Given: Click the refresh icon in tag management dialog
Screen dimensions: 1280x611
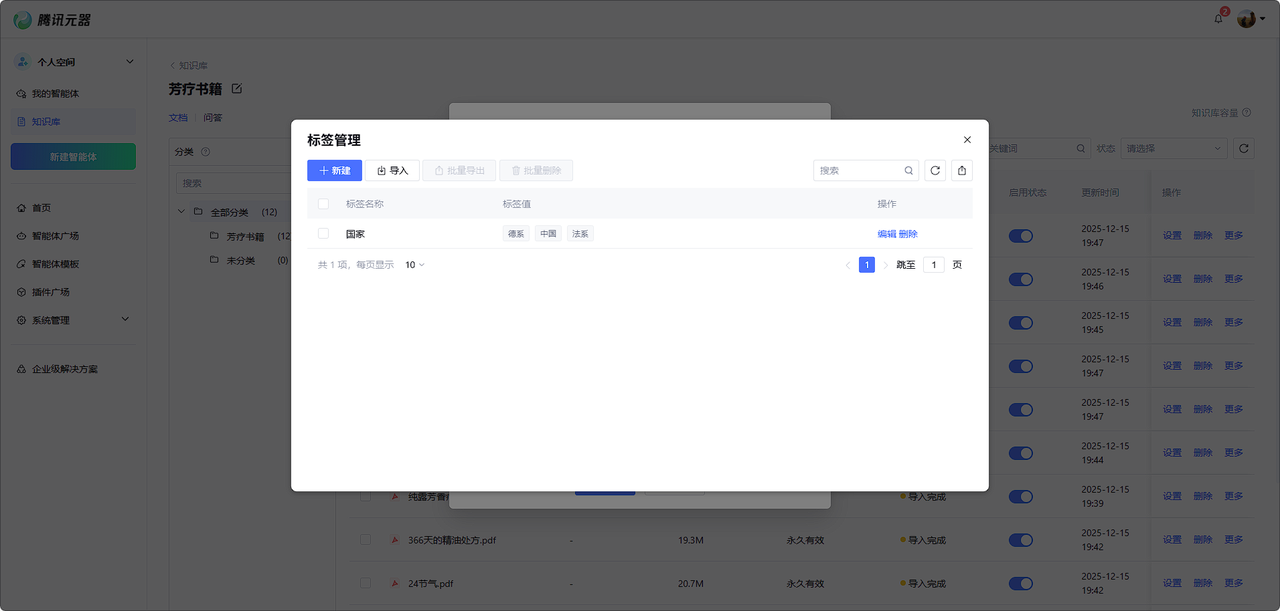Looking at the screenshot, I should click(x=935, y=171).
